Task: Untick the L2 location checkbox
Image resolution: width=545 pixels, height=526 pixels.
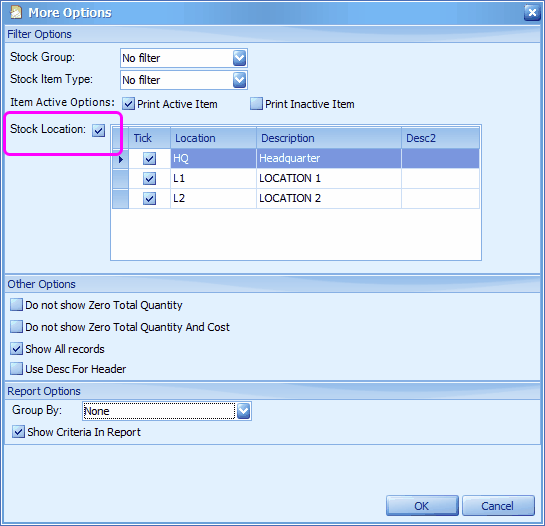Action: pos(149,199)
